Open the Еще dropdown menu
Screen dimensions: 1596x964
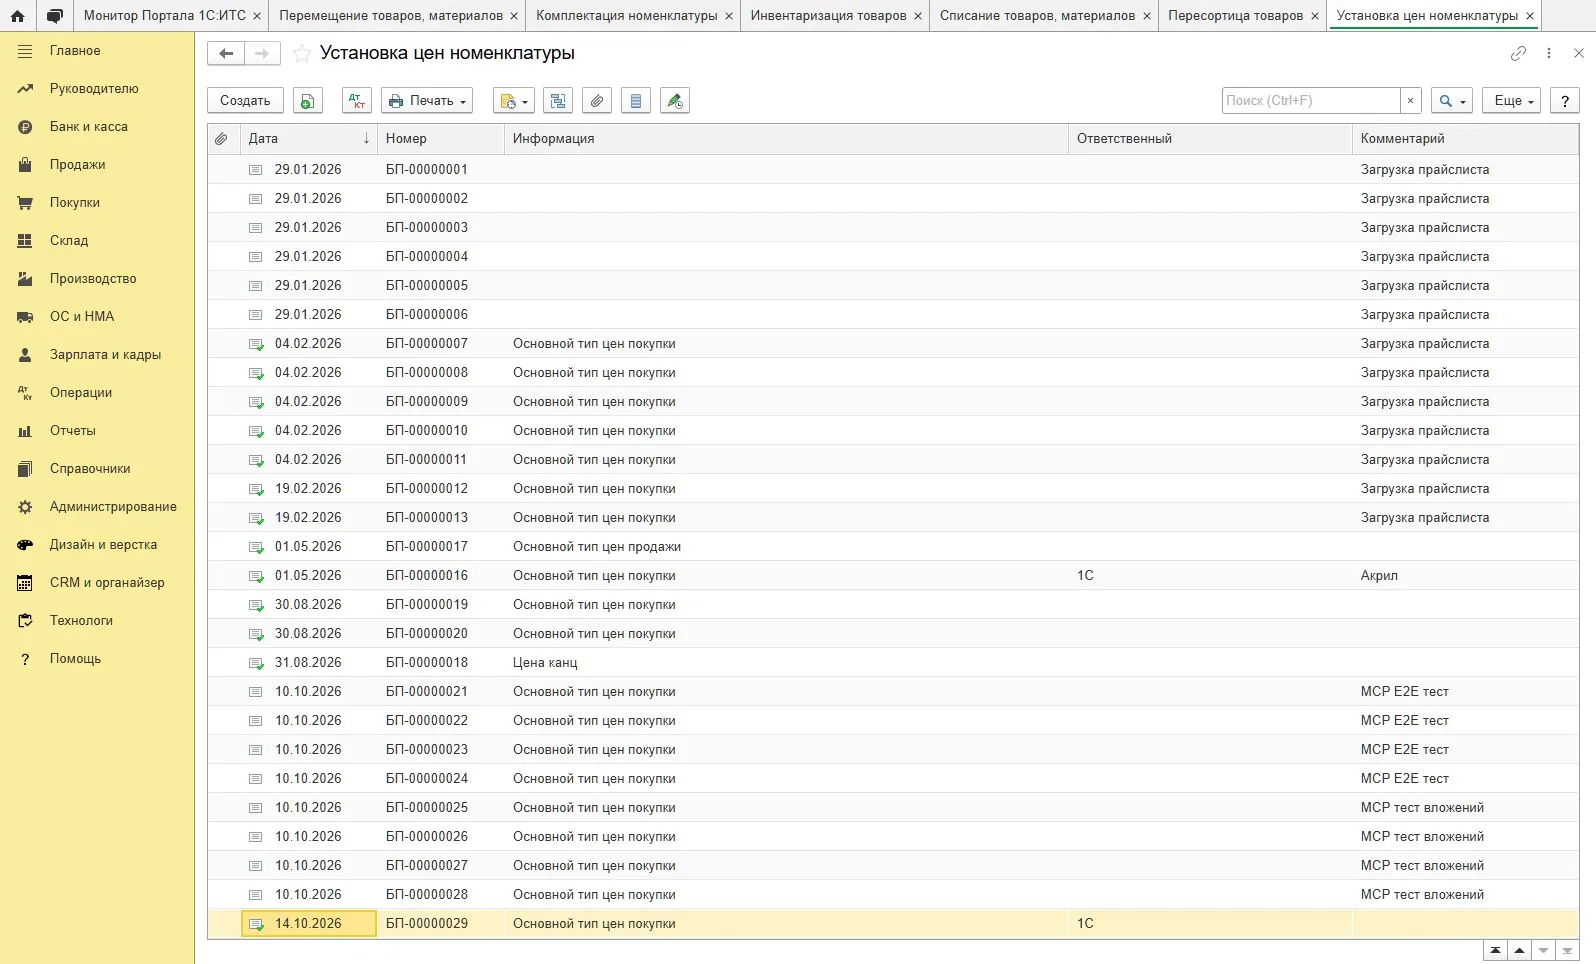(x=1511, y=101)
